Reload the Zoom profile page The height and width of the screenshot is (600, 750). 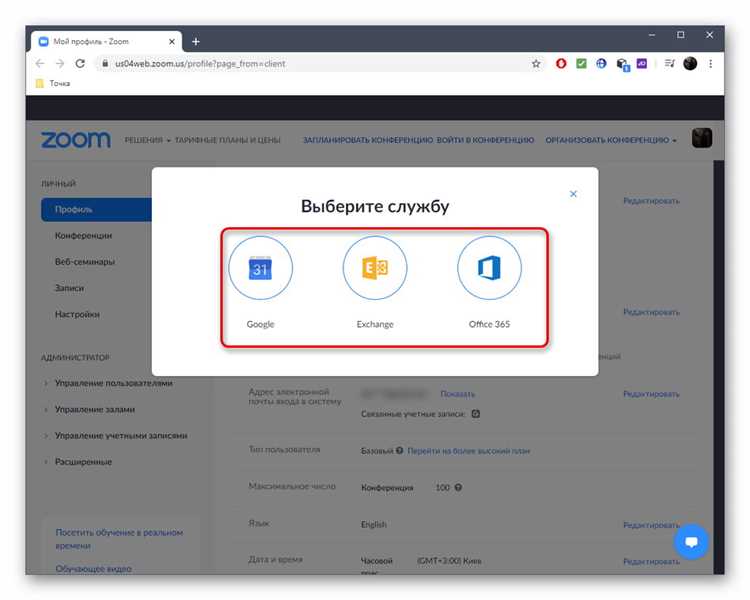tap(80, 64)
